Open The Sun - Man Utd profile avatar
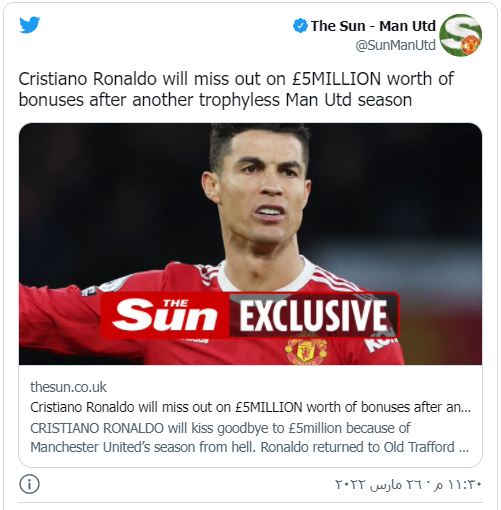The image size is (501, 510). (460, 35)
